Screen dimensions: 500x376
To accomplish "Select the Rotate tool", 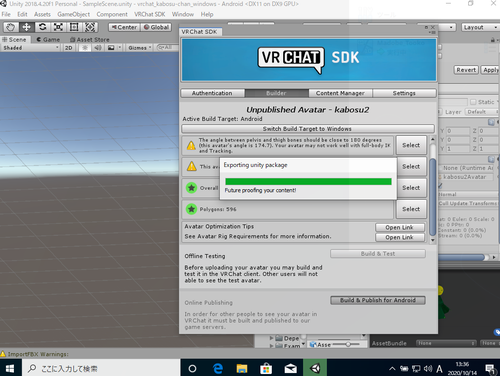I will pyautogui.click(x=42, y=27).
